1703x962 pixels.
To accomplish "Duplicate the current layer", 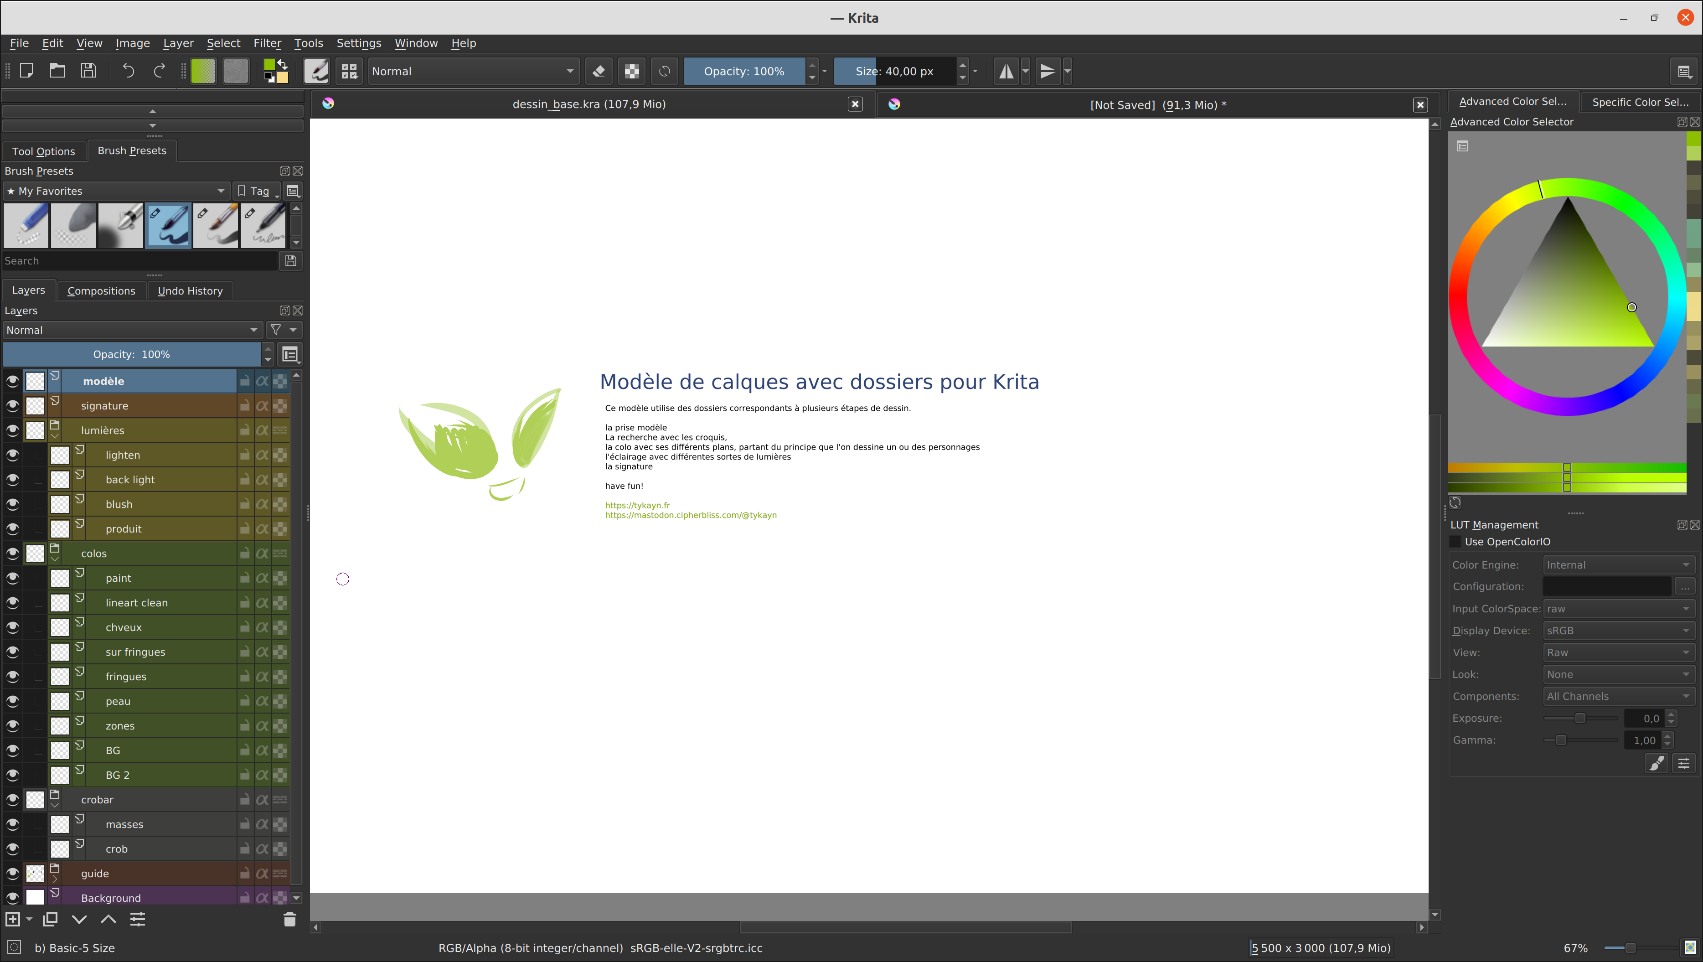I will coord(50,919).
